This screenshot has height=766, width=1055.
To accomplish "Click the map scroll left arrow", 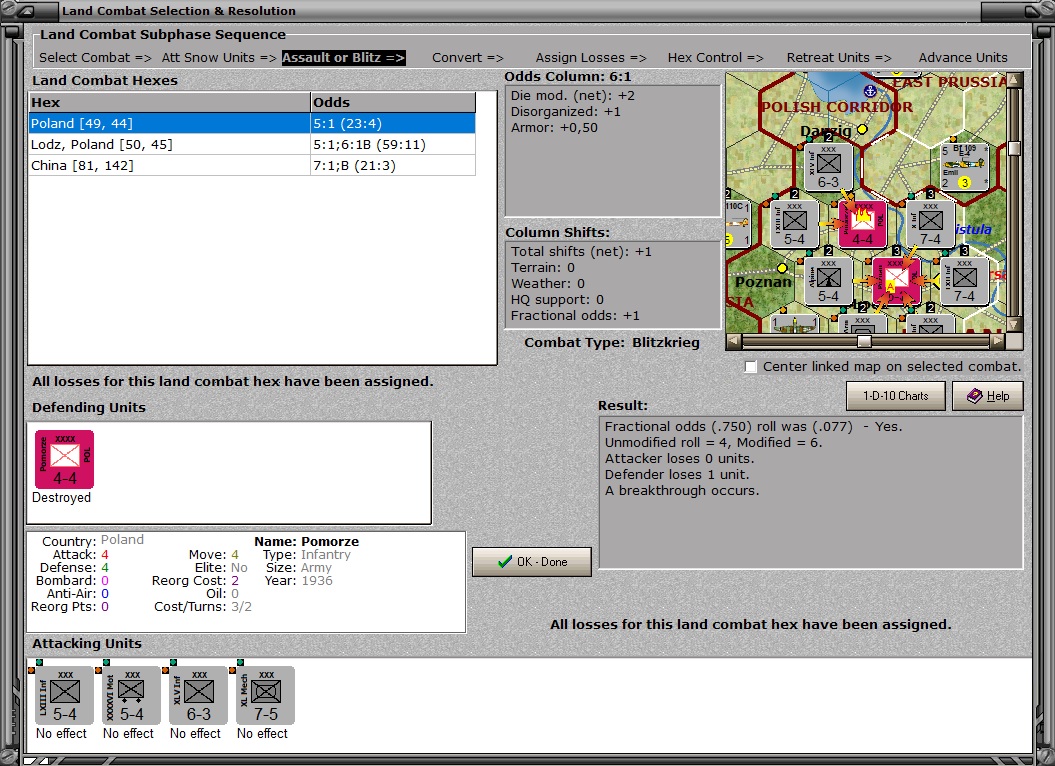I will [x=733, y=341].
